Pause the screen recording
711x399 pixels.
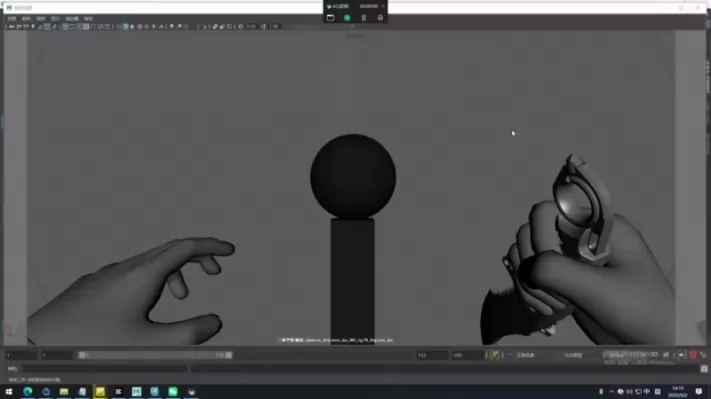pos(364,18)
